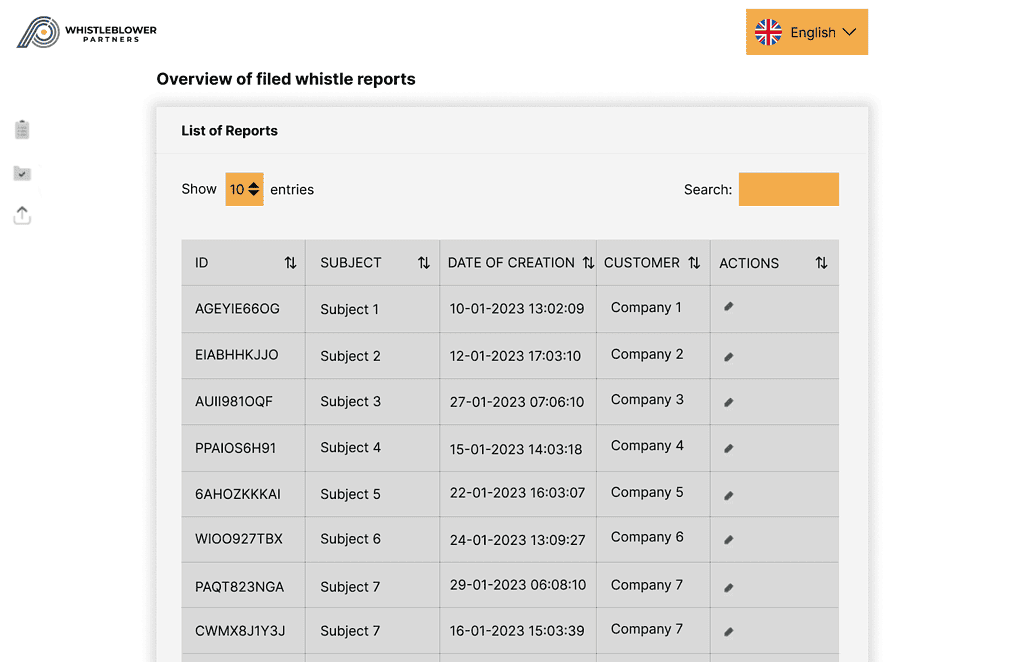Click date 29-01-2023 06:08:10
The height and width of the screenshot is (662, 1024).
click(x=518, y=584)
